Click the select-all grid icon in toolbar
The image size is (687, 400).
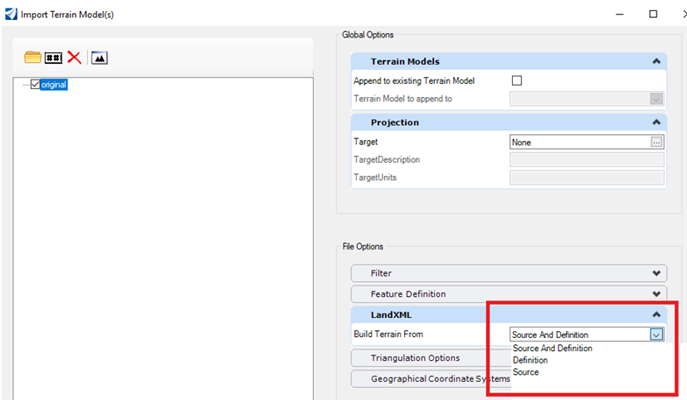point(53,57)
